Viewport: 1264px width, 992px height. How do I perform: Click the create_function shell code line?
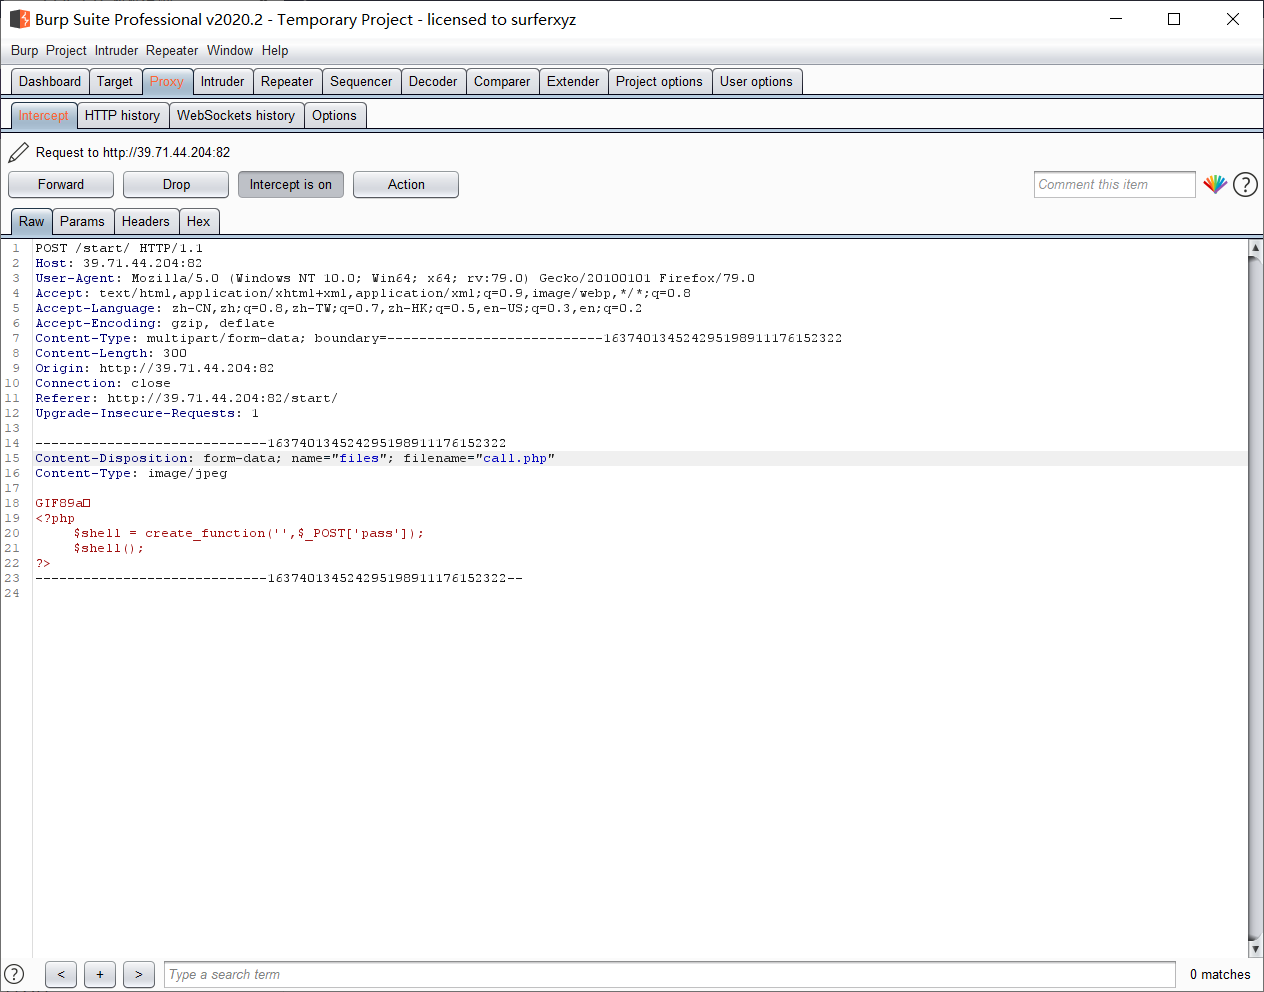[x=249, y=534]
